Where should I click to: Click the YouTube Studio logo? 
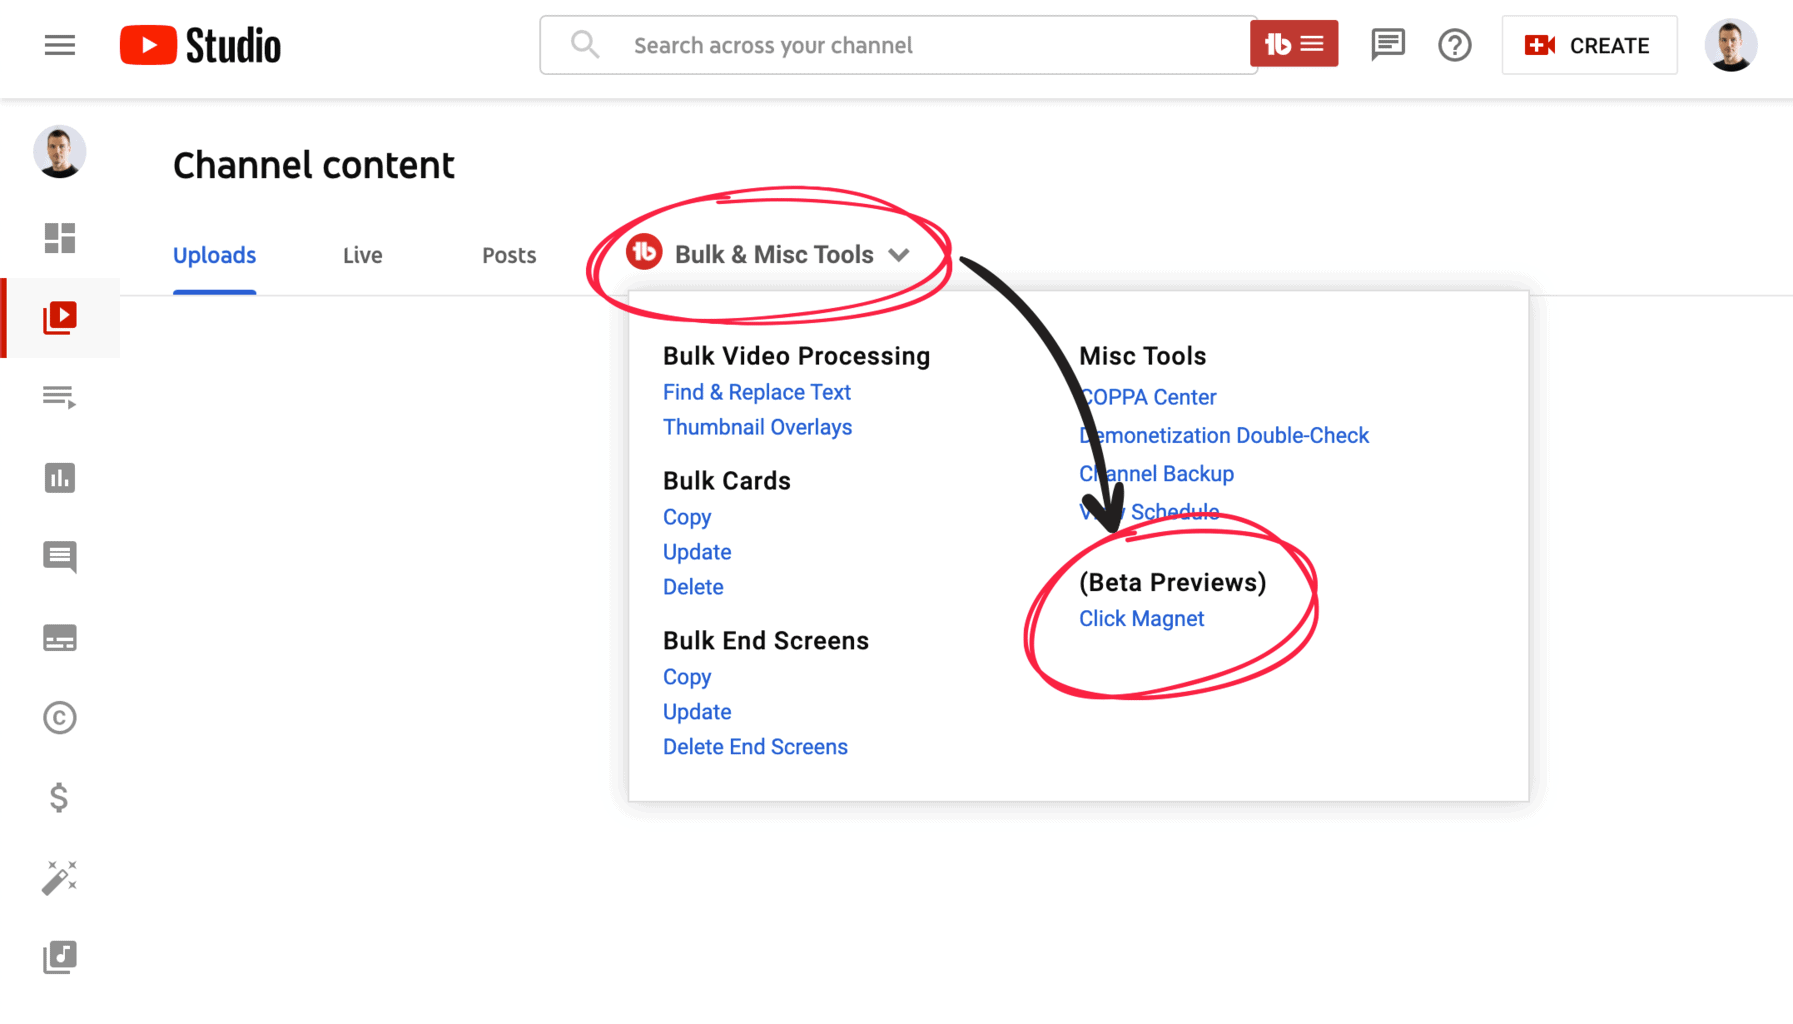click(200, 45)
